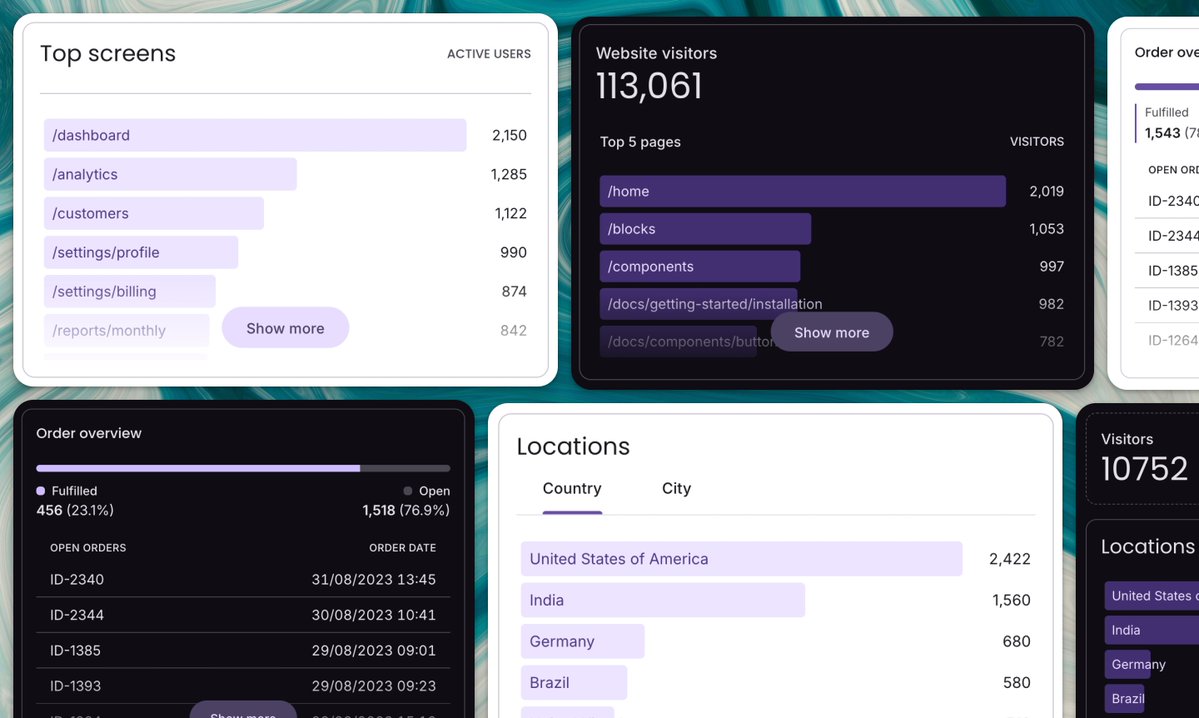Click the OPEN ORDERS column header in dark card
Screen dimensions: 1199x718
[x=88, y=548]
